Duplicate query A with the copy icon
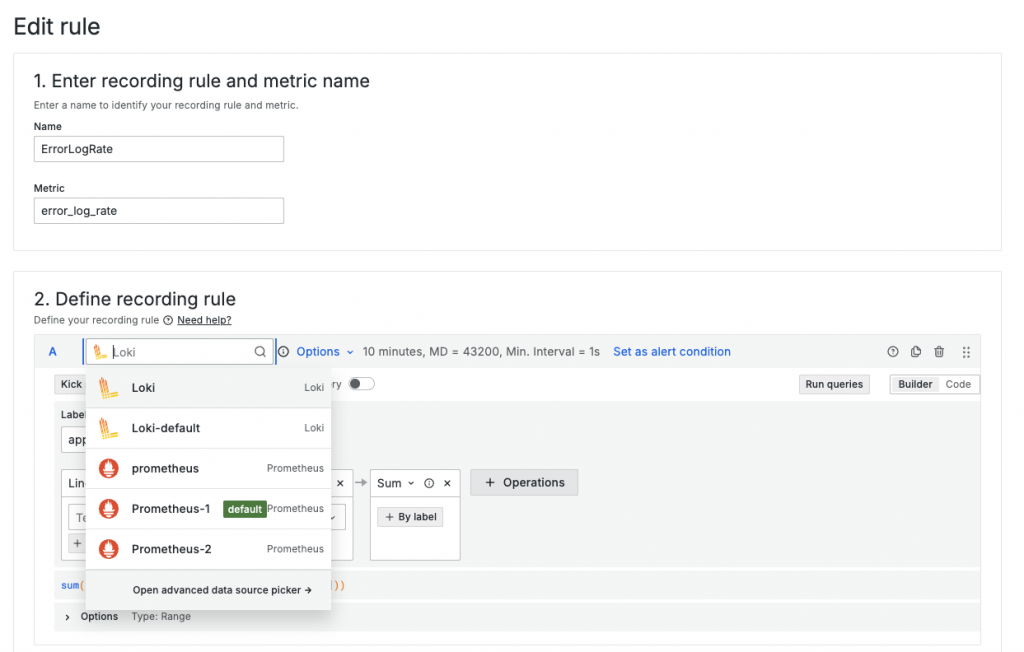The width and height of the screenshot is (1024, 652). click(x=916, y=352)
